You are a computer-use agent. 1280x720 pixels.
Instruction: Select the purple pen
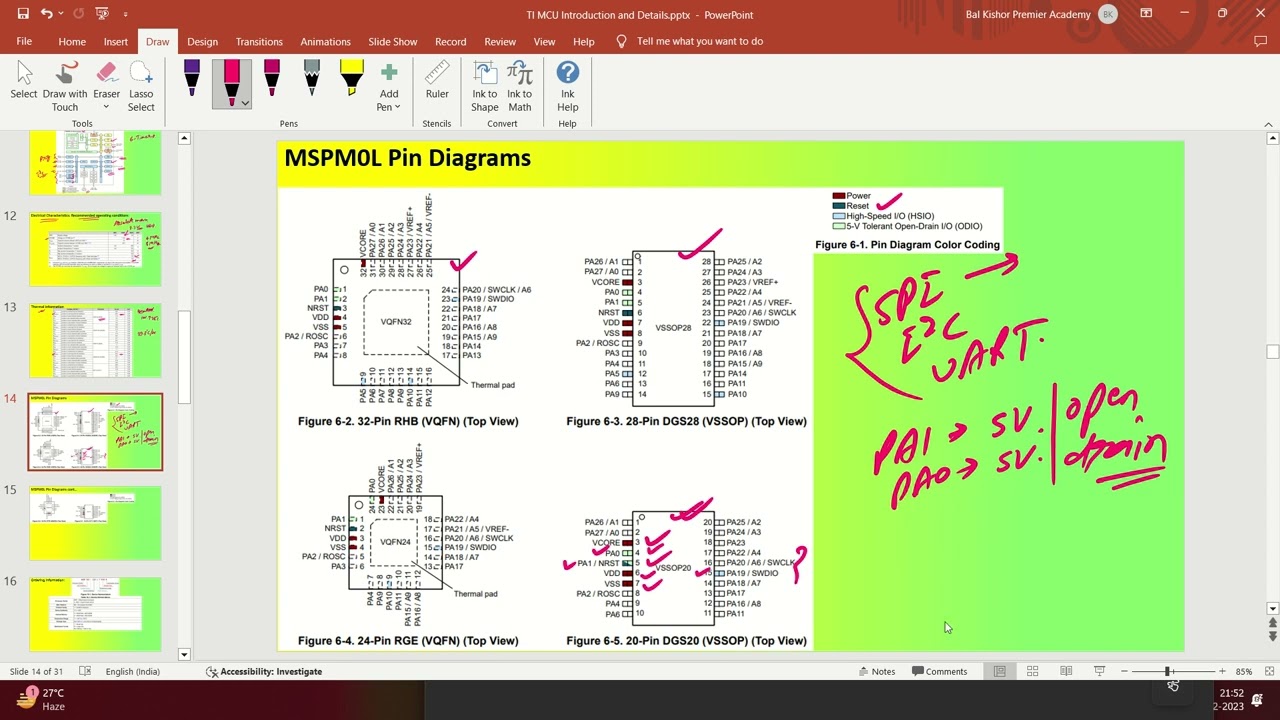tap(192, 79)
